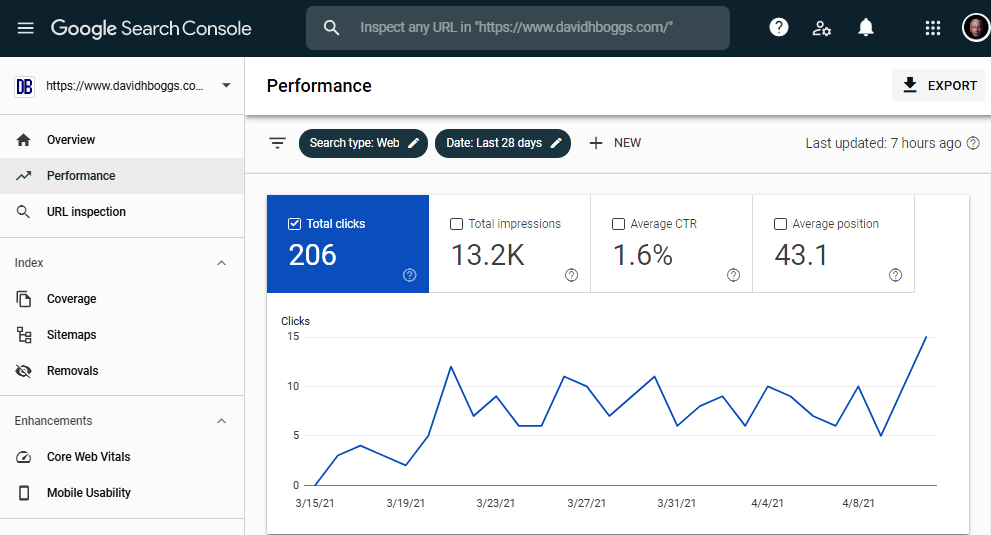Click the Help question mark icon
The width and height of the screenshot is (991, 535).
pos(779,28)
